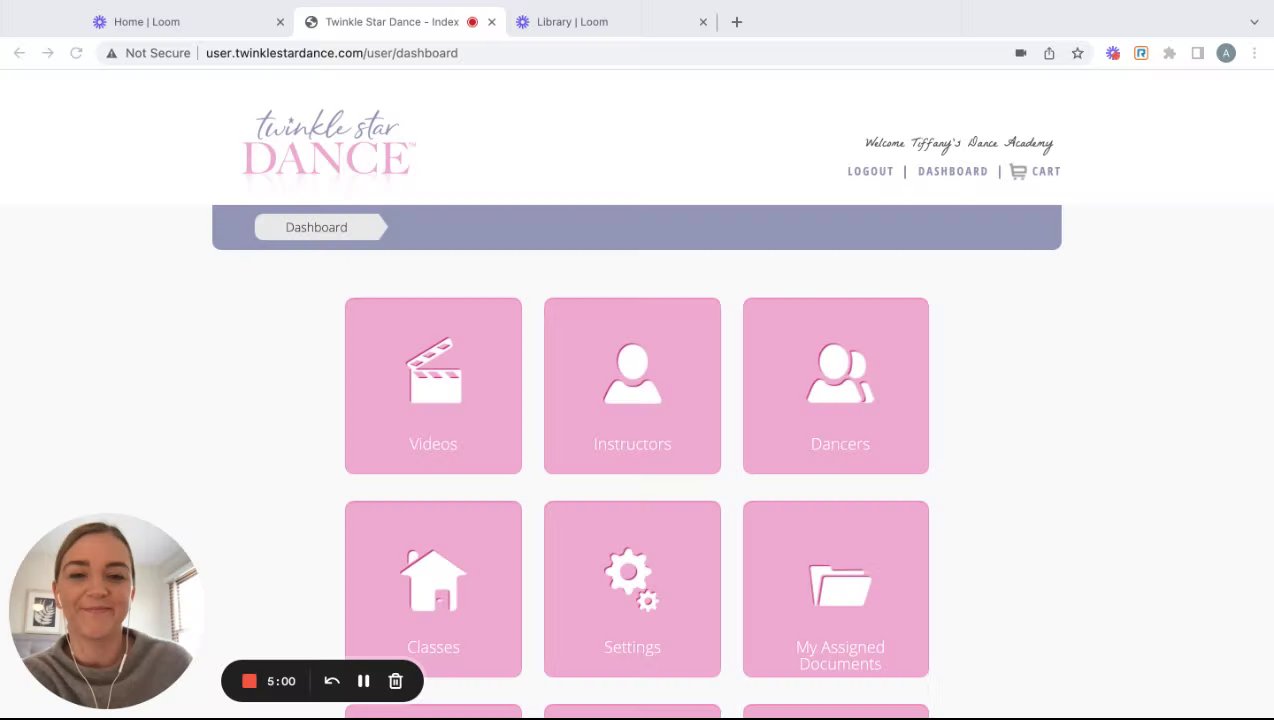Select the Twinkle Star Dance tab
Viewport: 1274px width, 720px height.
click(392, 22)
